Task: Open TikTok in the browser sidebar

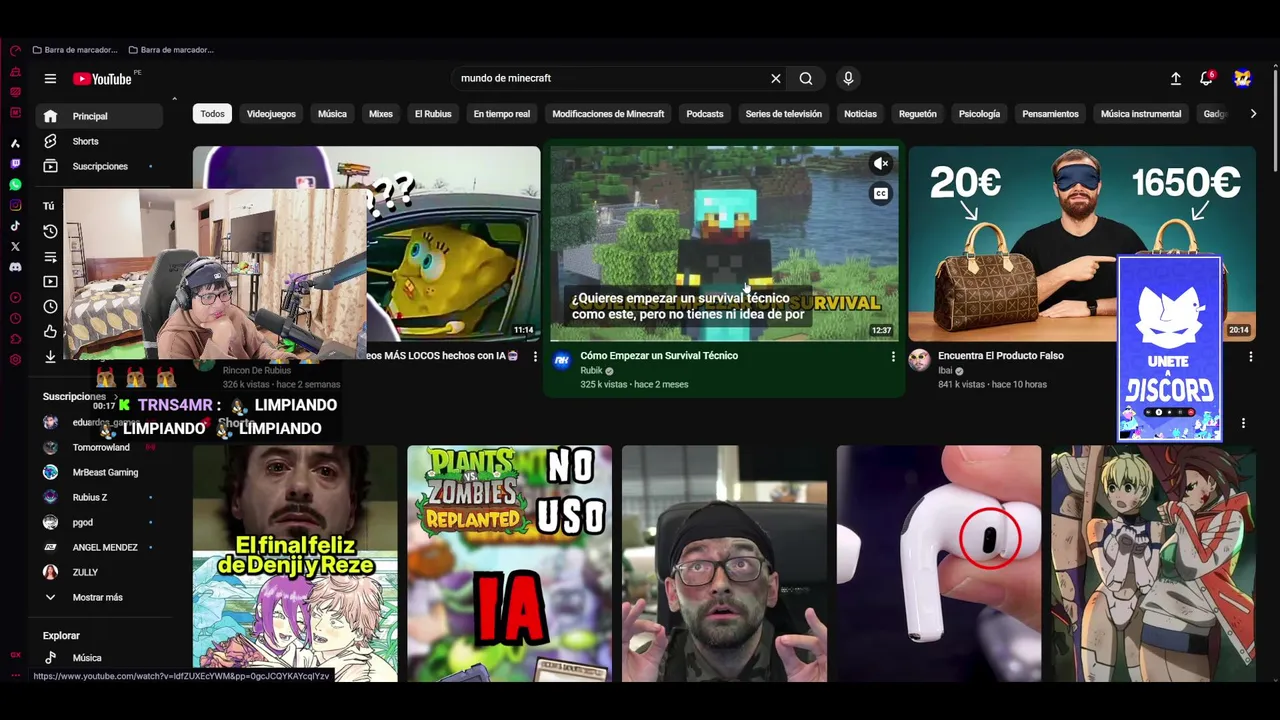Action: tap(15, 226)
